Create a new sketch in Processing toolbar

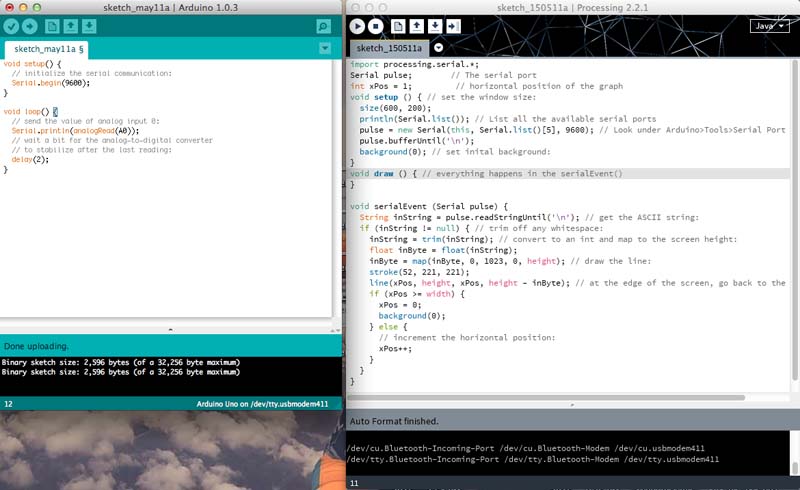(x=398, y=26)
